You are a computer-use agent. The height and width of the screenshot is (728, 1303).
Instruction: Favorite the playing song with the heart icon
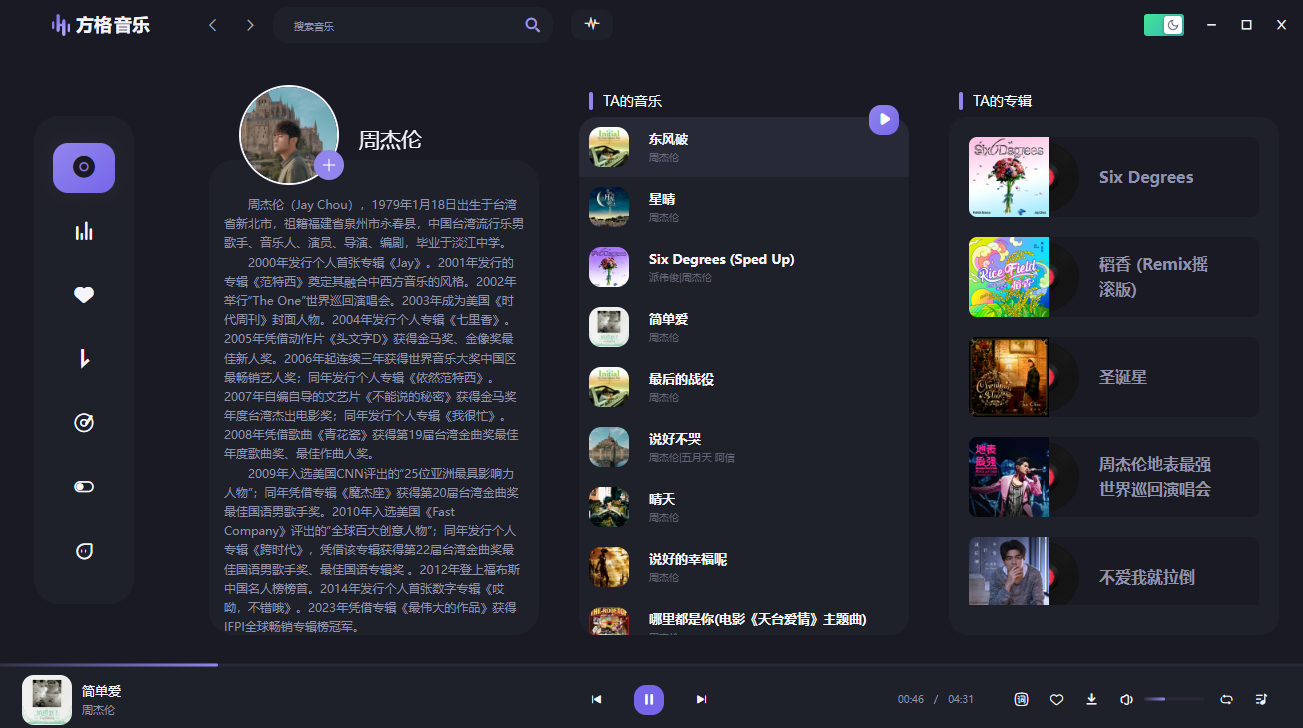coord(1057,700)
